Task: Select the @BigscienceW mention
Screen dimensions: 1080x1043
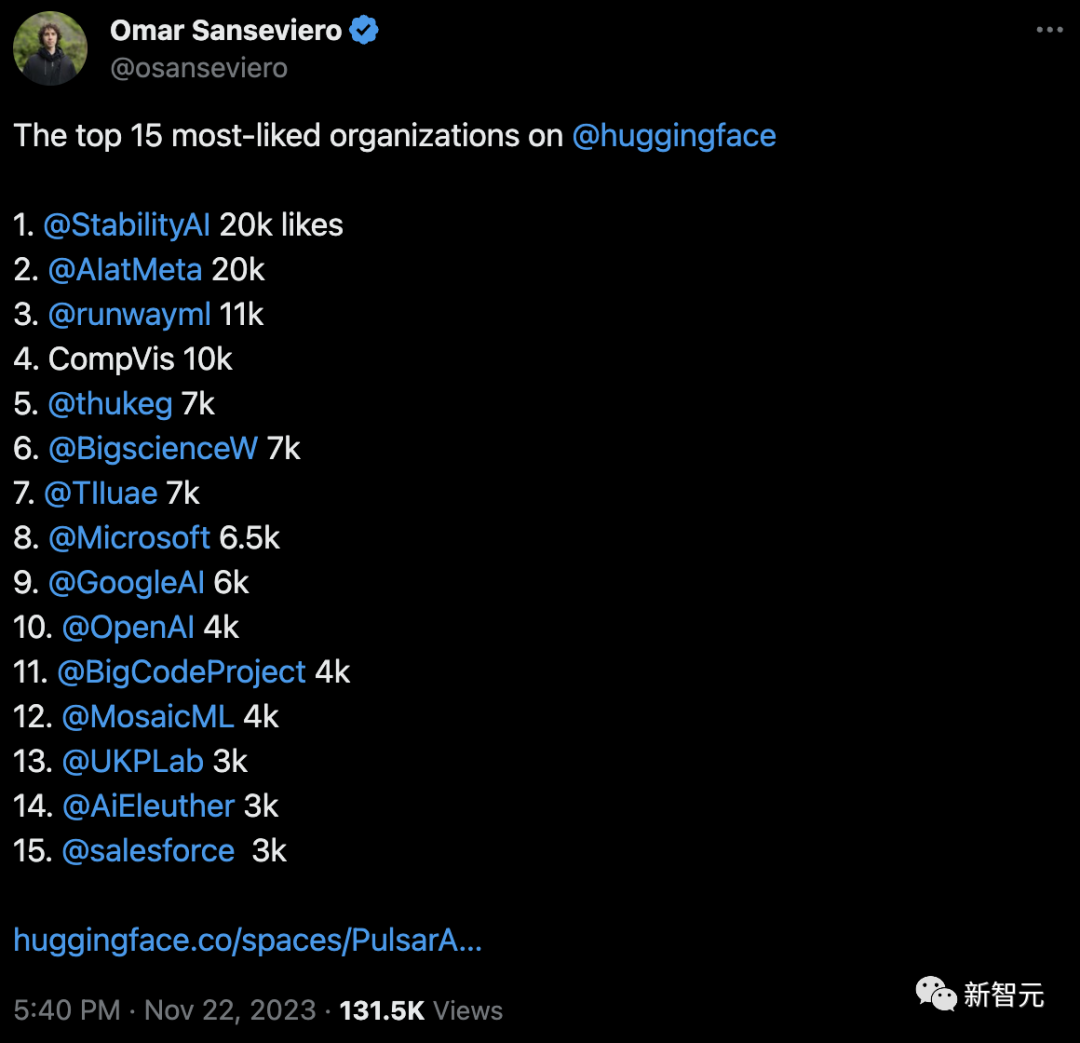Action: [x=153, y=449]
